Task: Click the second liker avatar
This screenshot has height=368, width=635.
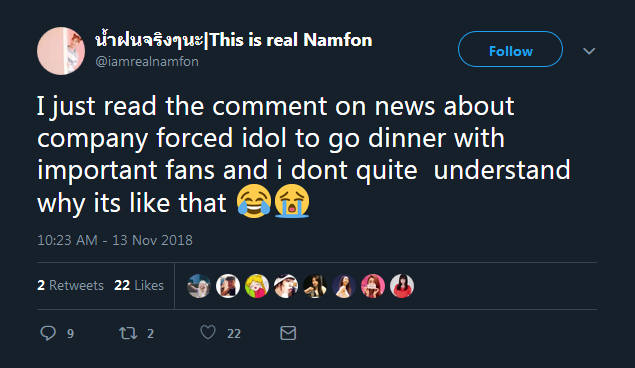Action: click(228, 286)
